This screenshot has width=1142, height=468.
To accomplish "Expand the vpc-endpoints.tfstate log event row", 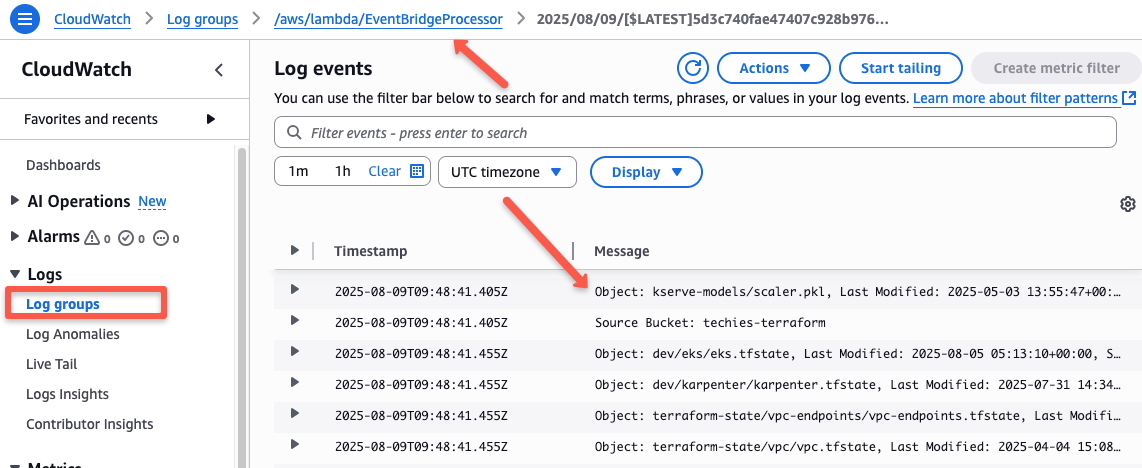I will point(294,413).
